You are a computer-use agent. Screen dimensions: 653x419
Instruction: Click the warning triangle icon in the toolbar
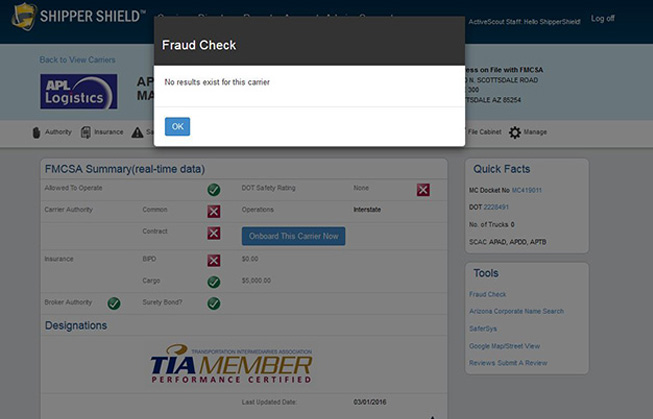[x=137, y=132]
